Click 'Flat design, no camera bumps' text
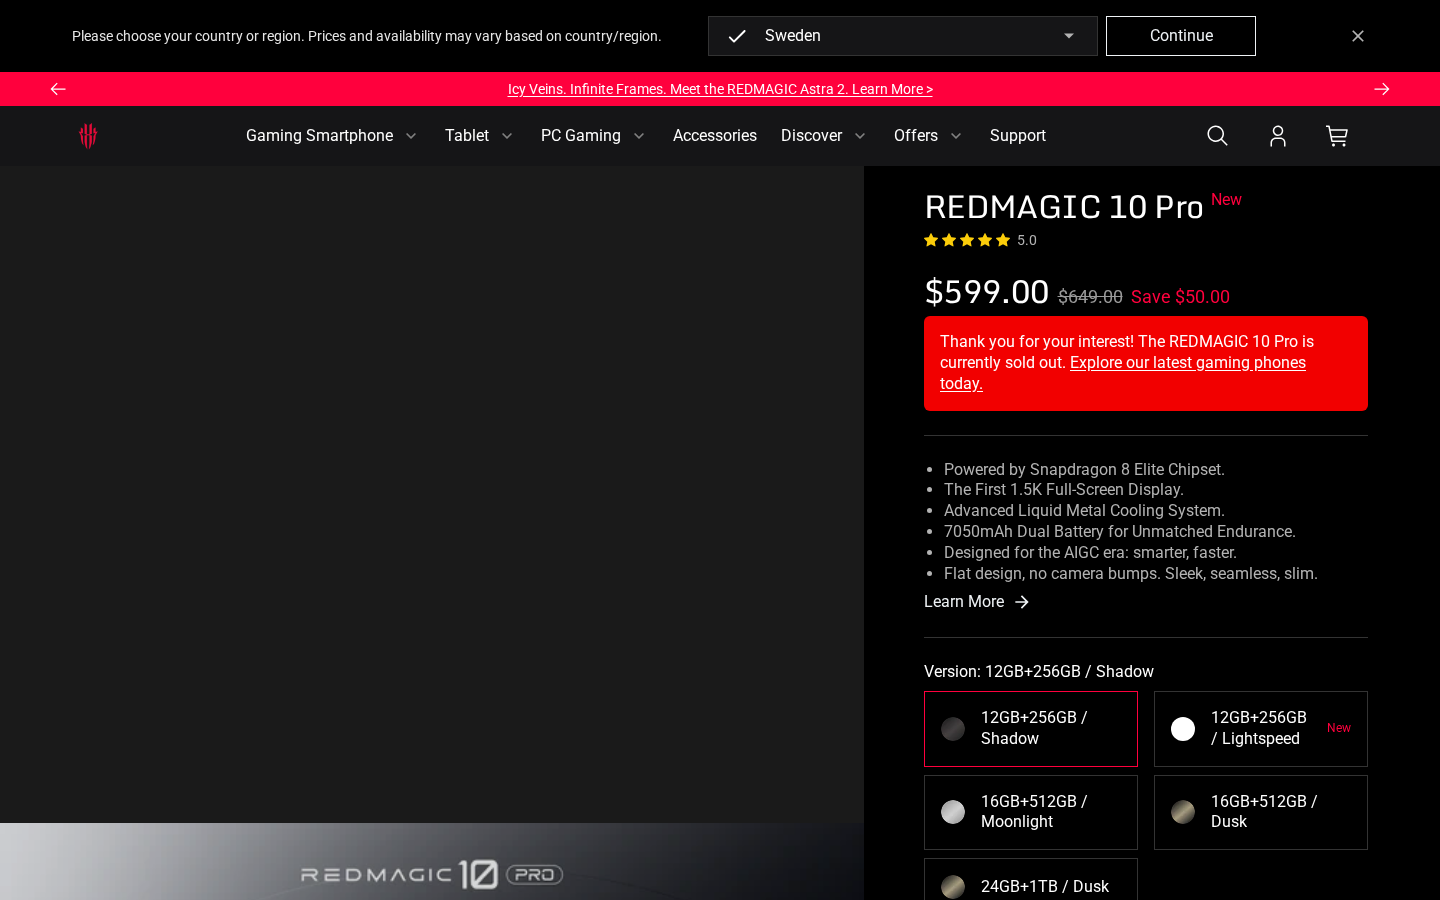 pos(1131,574)
